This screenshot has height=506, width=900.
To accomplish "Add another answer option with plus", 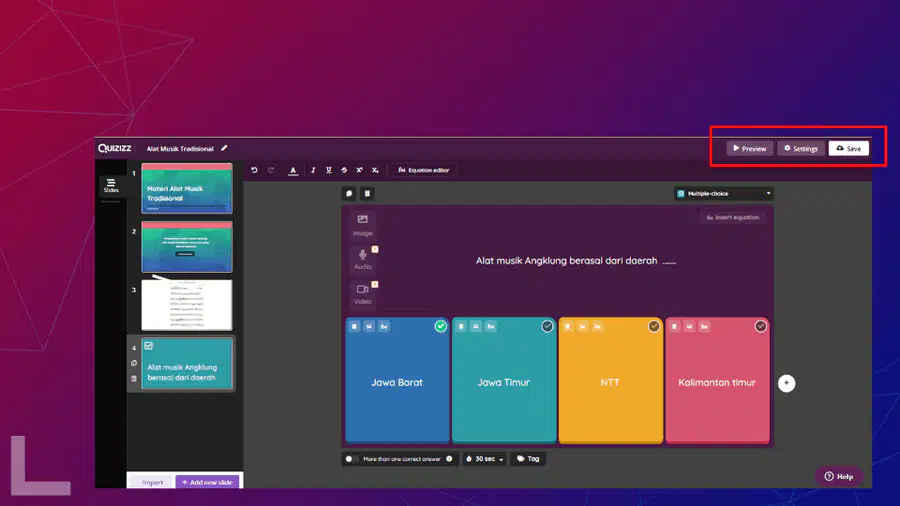I will pos(786,383).
